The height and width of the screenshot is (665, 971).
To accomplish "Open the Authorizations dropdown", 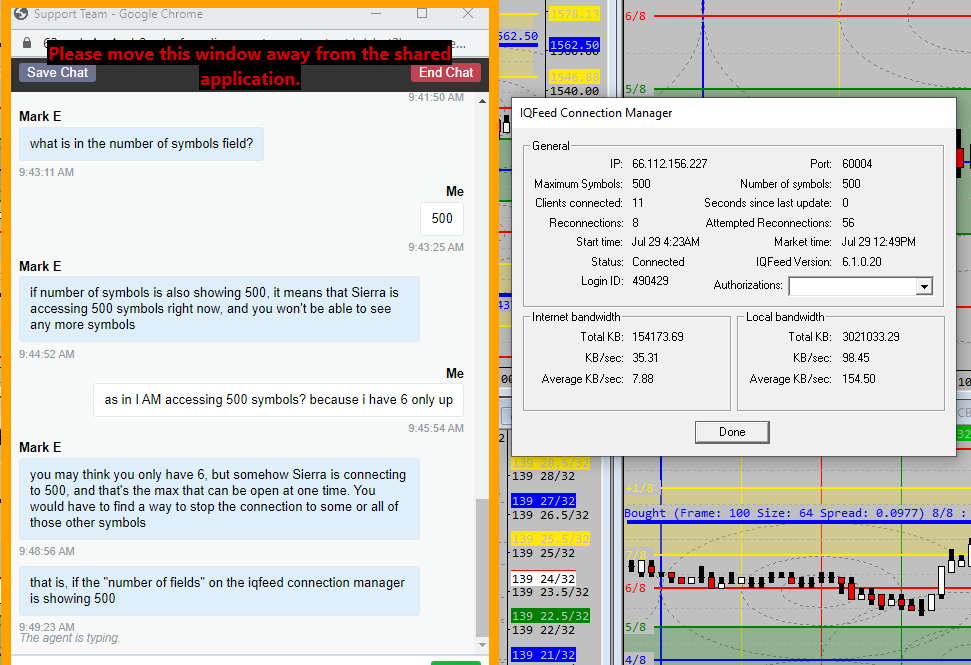I will (x=924, y=286).
